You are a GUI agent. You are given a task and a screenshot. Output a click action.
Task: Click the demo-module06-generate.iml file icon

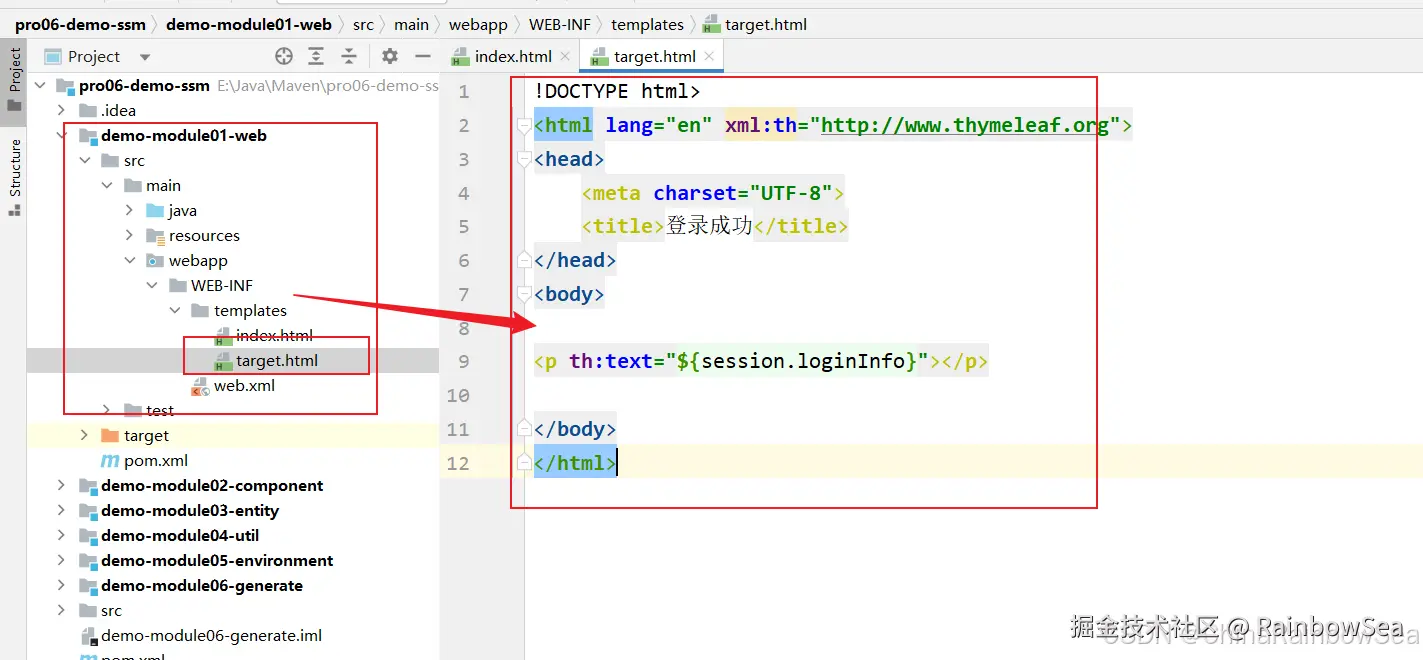pyautogui.click(x=88, y=636)
